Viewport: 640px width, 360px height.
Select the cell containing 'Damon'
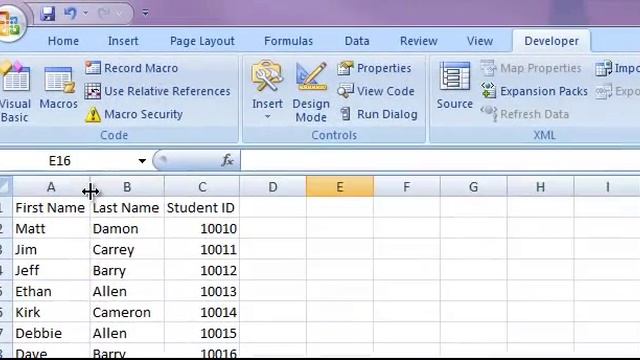[127, 229]
